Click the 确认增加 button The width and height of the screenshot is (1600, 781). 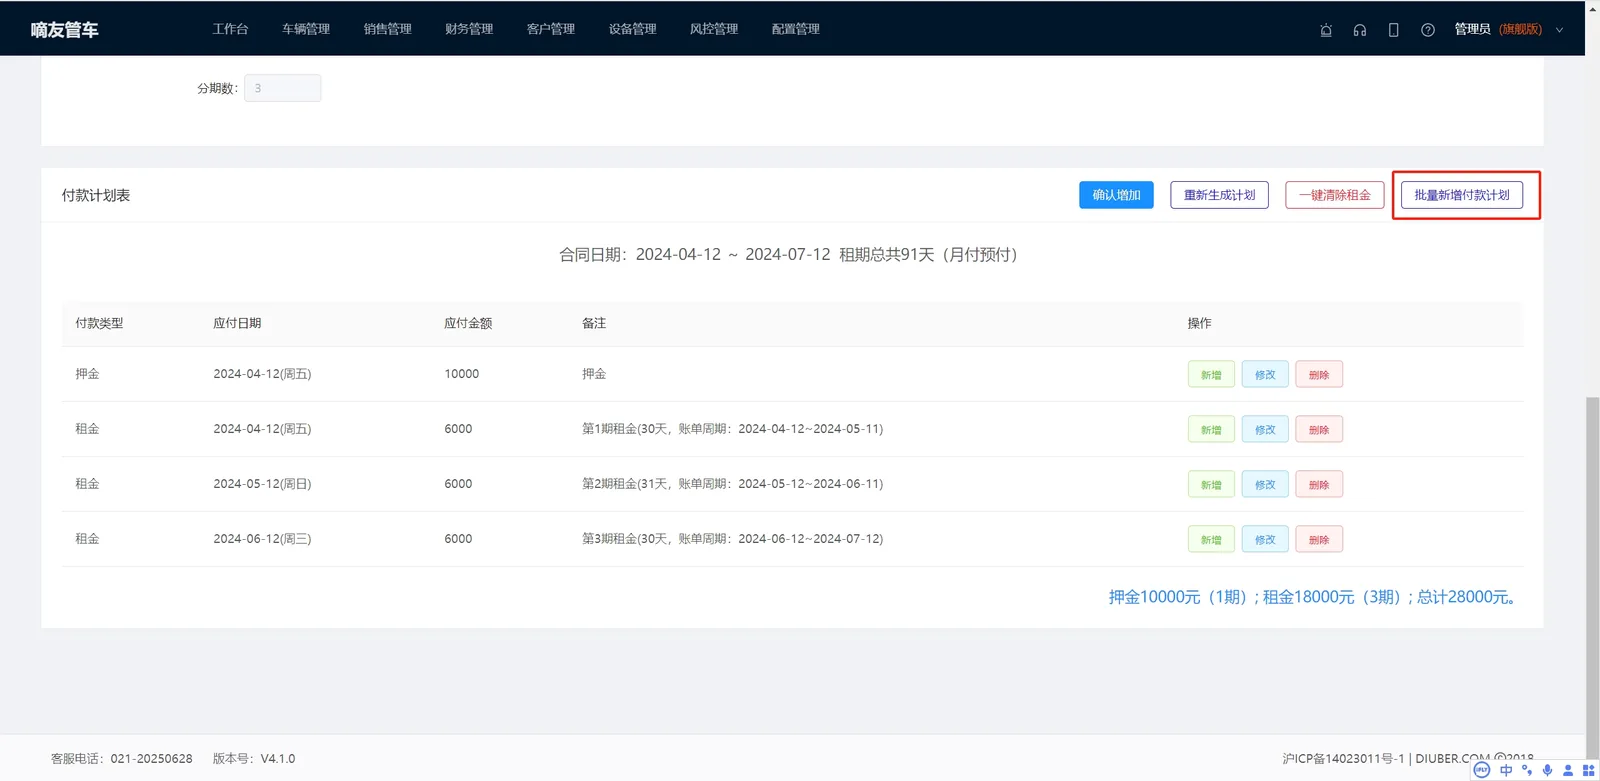pos(1116,195)
